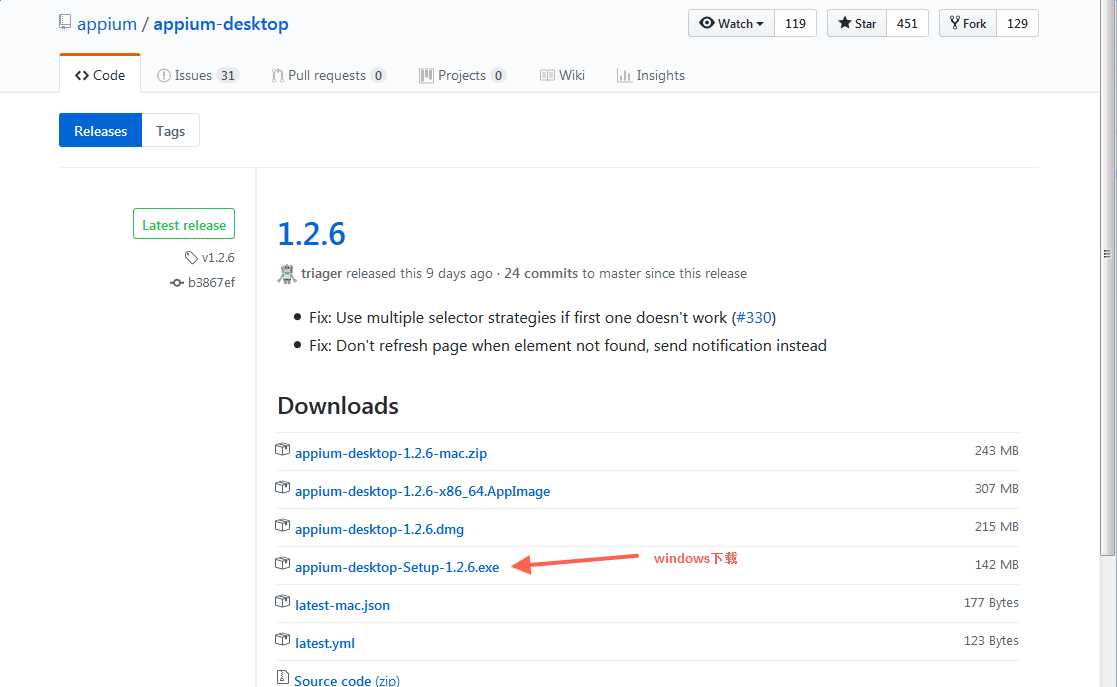Select the Releases button
1117x687 pixels.
click(x=100, y=130)
